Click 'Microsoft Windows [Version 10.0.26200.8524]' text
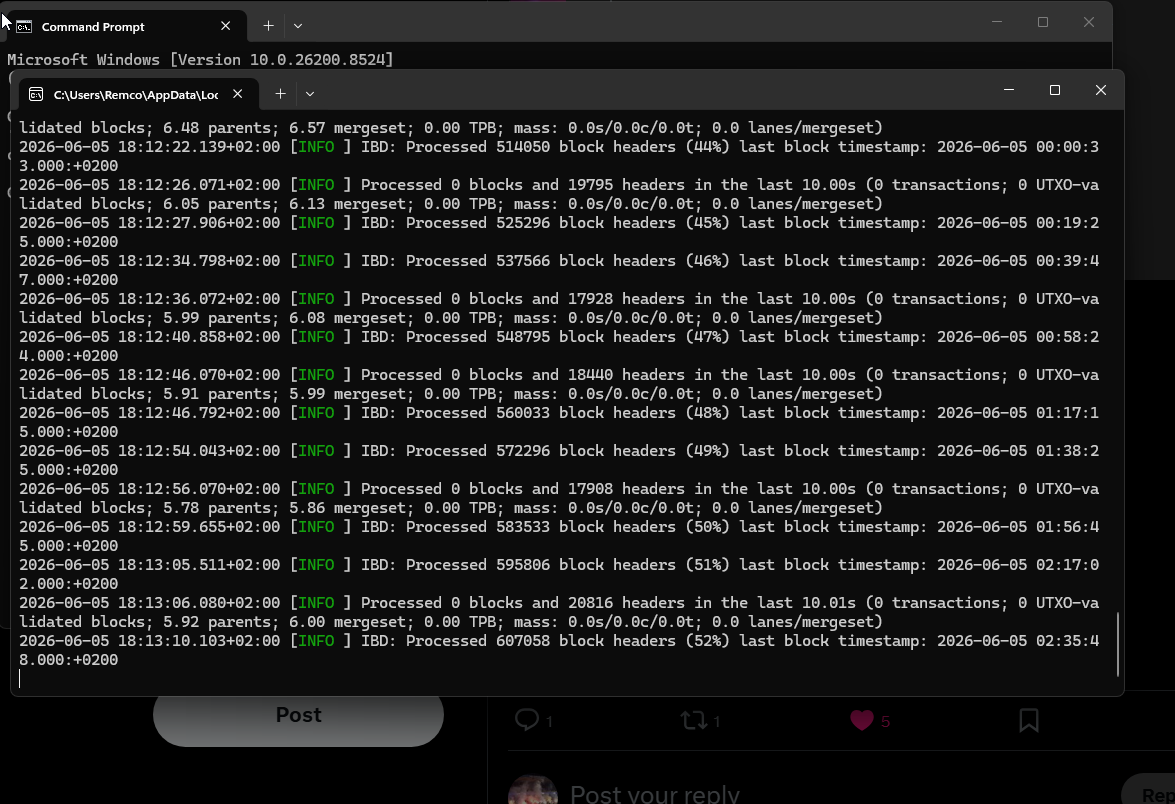The image size is (1175, 804). click(x=200, y=60)
